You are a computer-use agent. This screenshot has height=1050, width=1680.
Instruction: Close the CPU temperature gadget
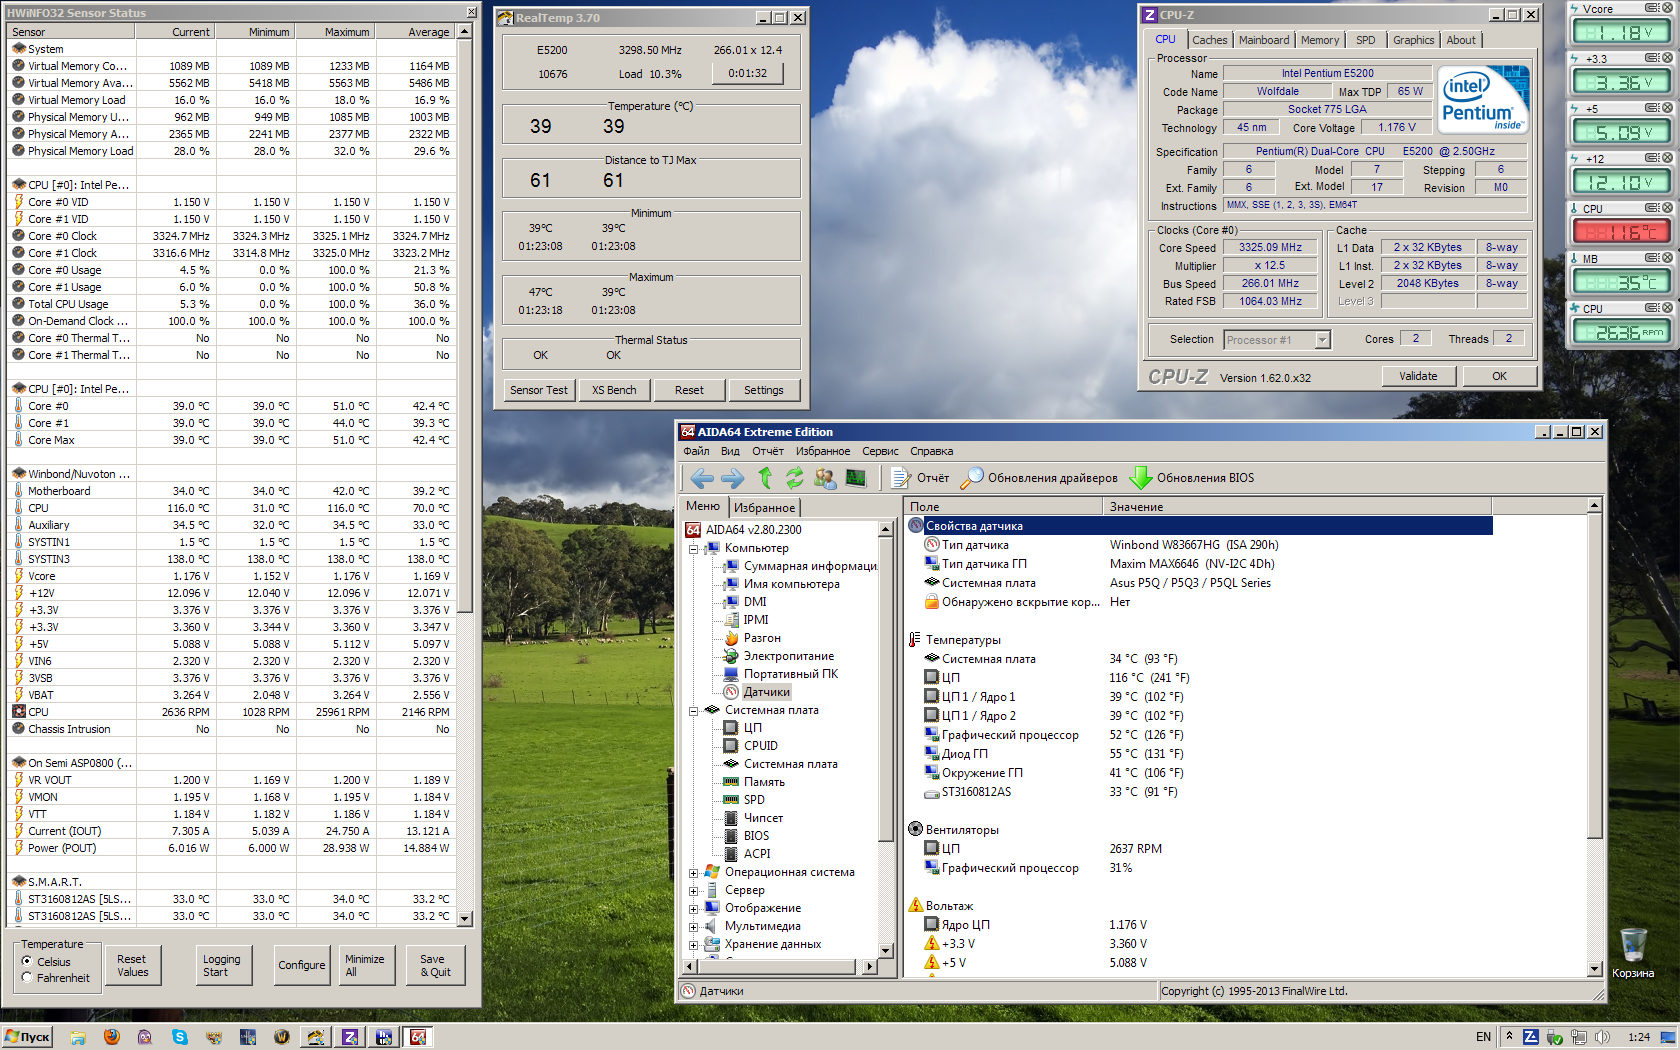click(1667, 208)
